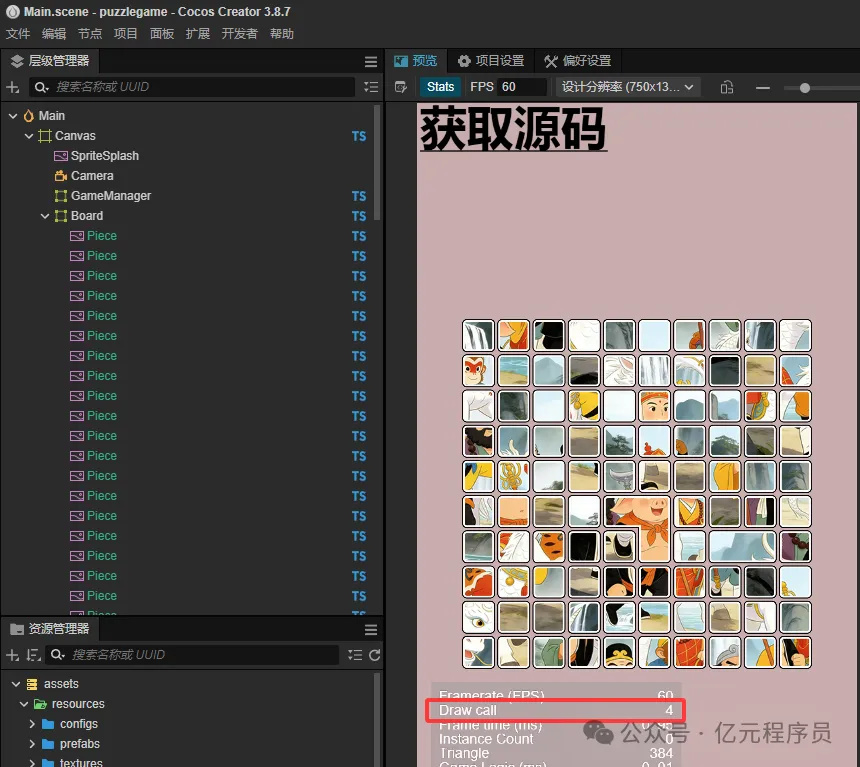The width and height of the screenshot is (860, 767).
Task: Click the collapse-all icon in the Hierarchy toolbar
Action: tap(371, 88)
